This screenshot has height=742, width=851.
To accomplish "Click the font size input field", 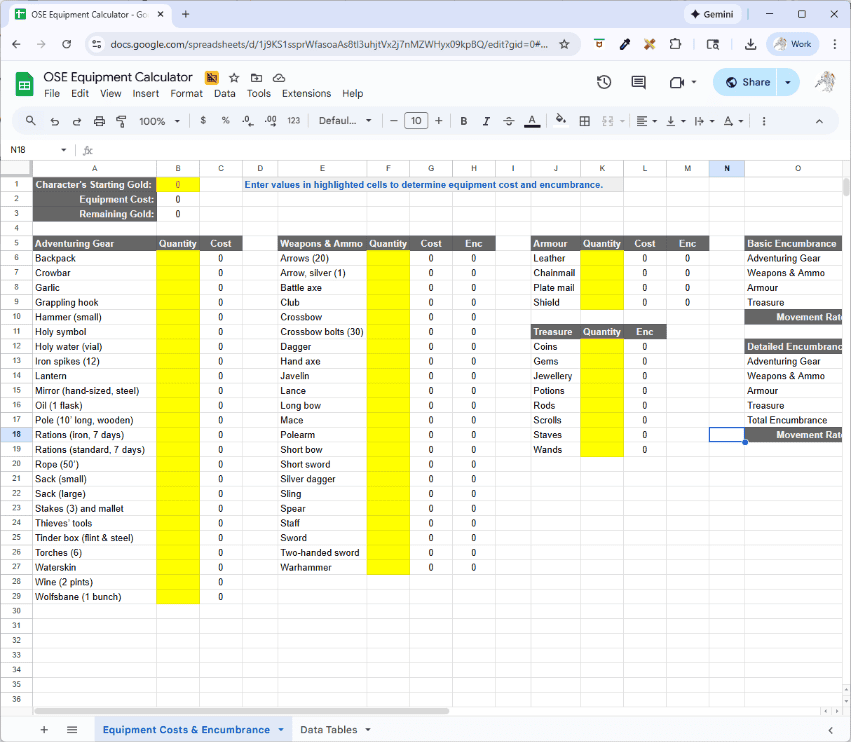I will (x=416, y=121).
